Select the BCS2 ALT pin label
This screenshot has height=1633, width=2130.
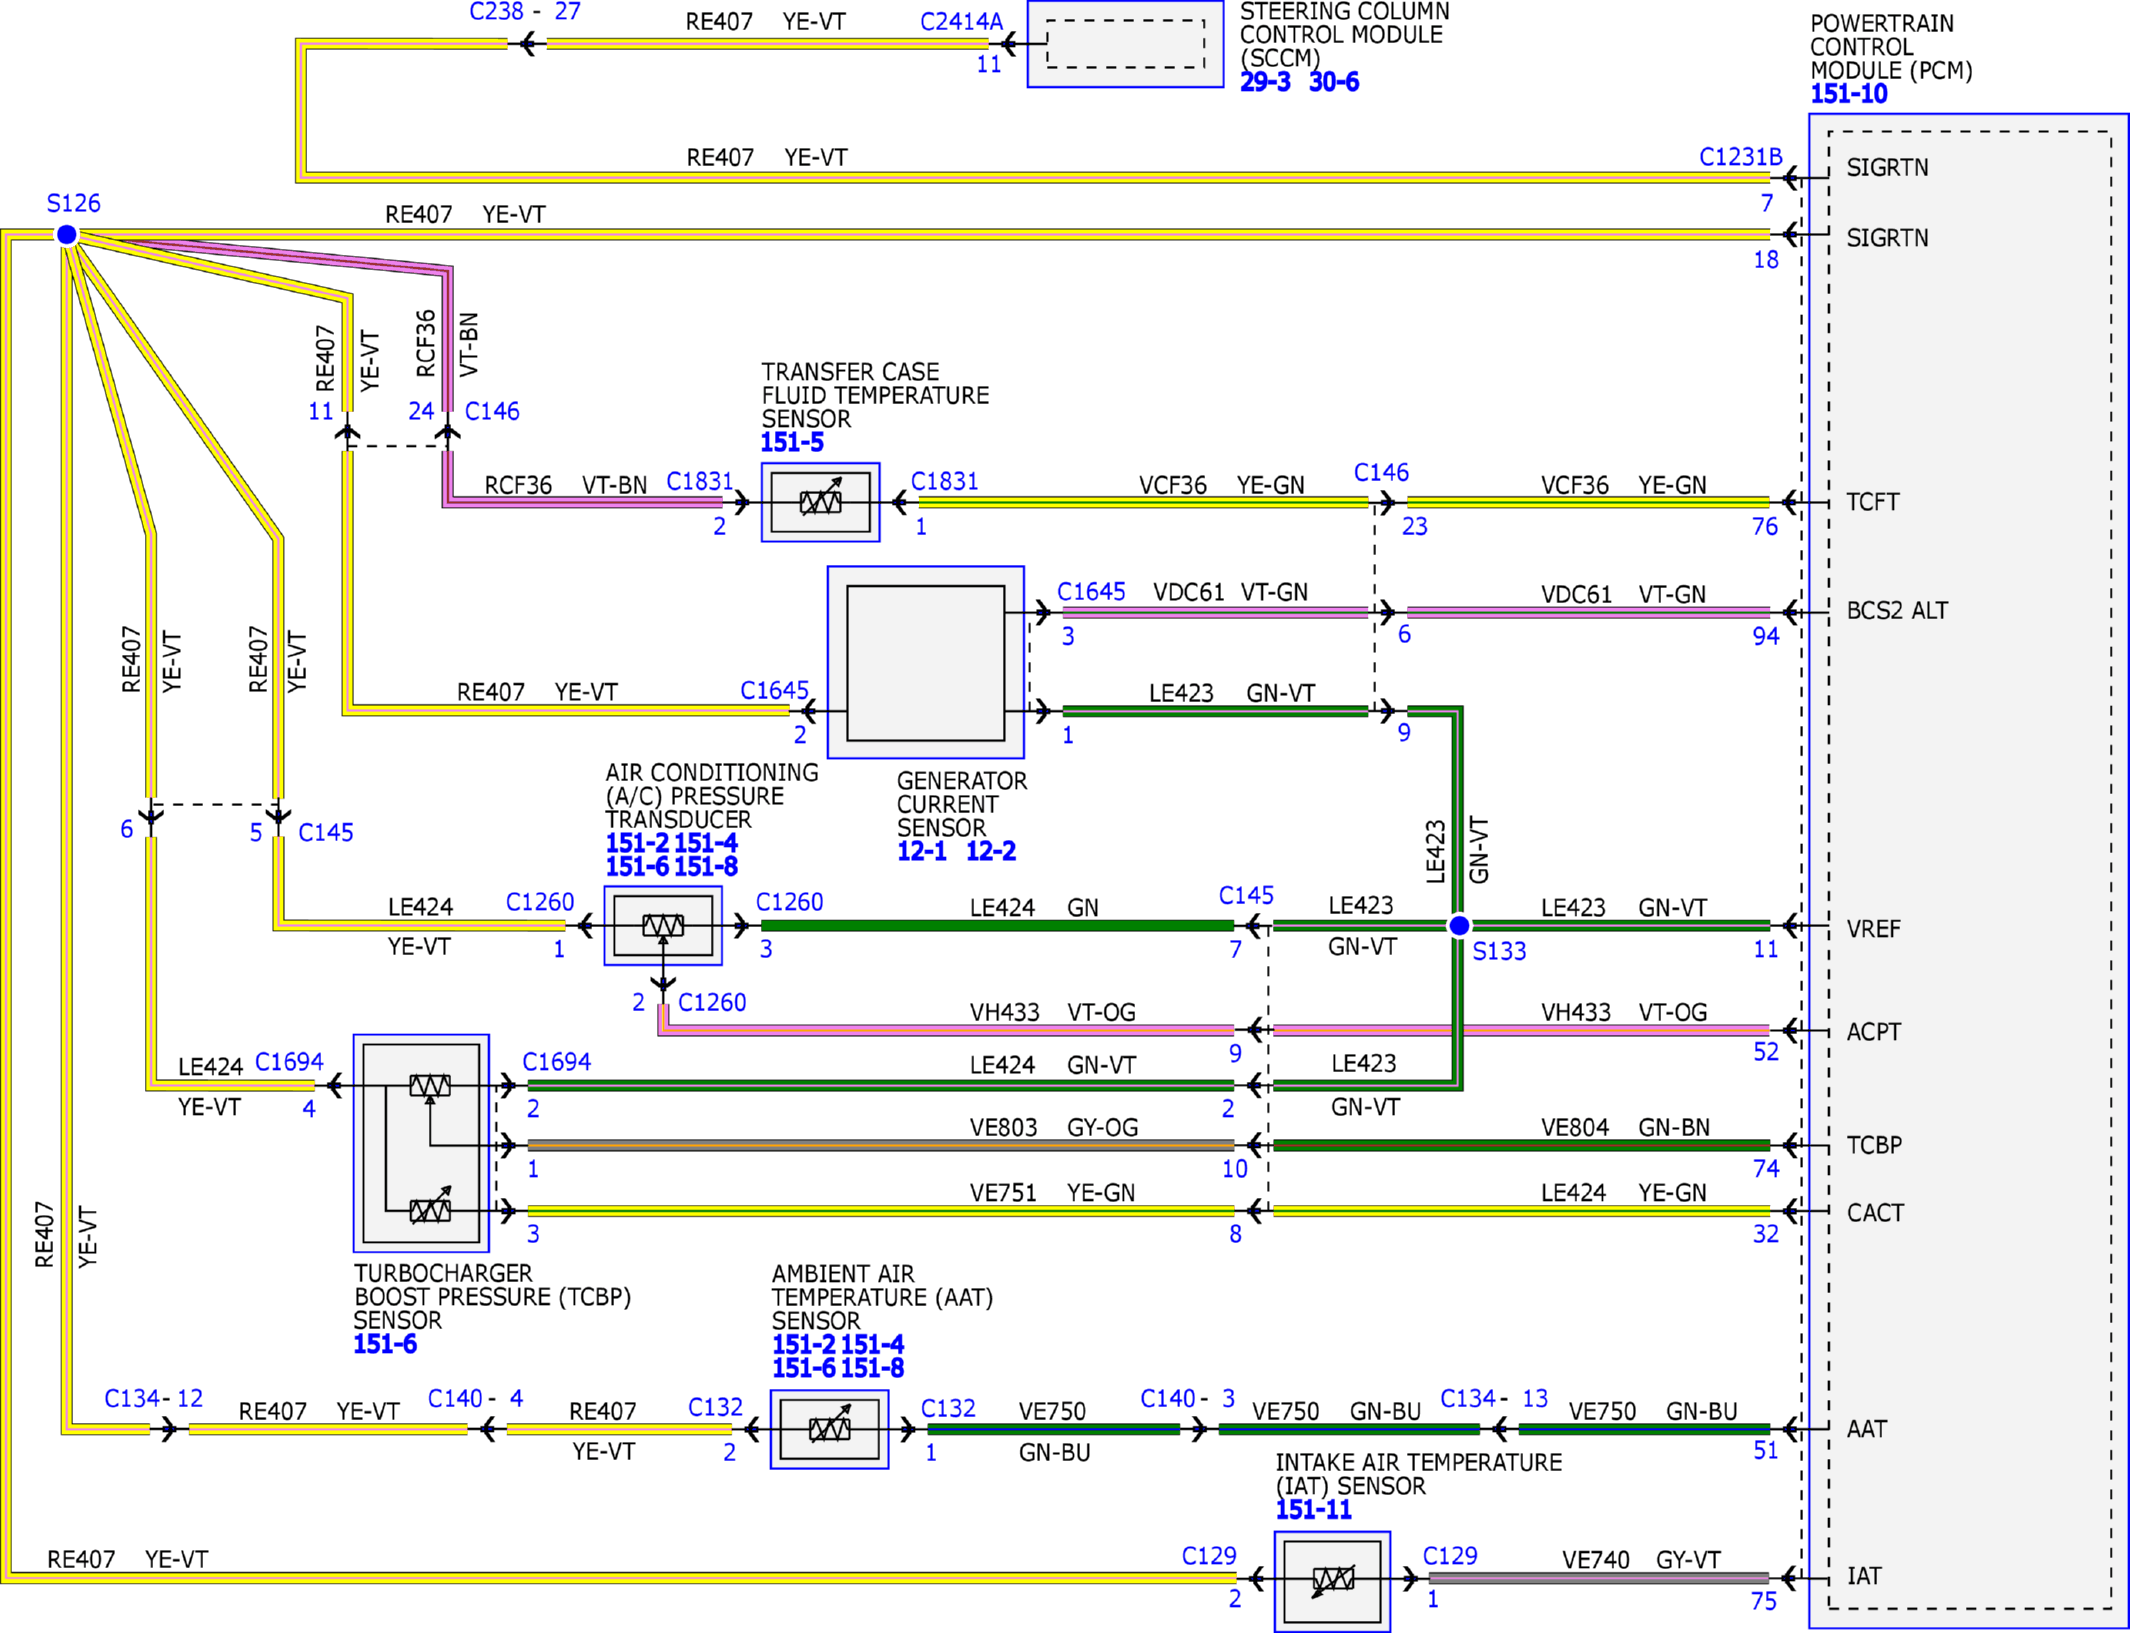(x=1897, y=610)
